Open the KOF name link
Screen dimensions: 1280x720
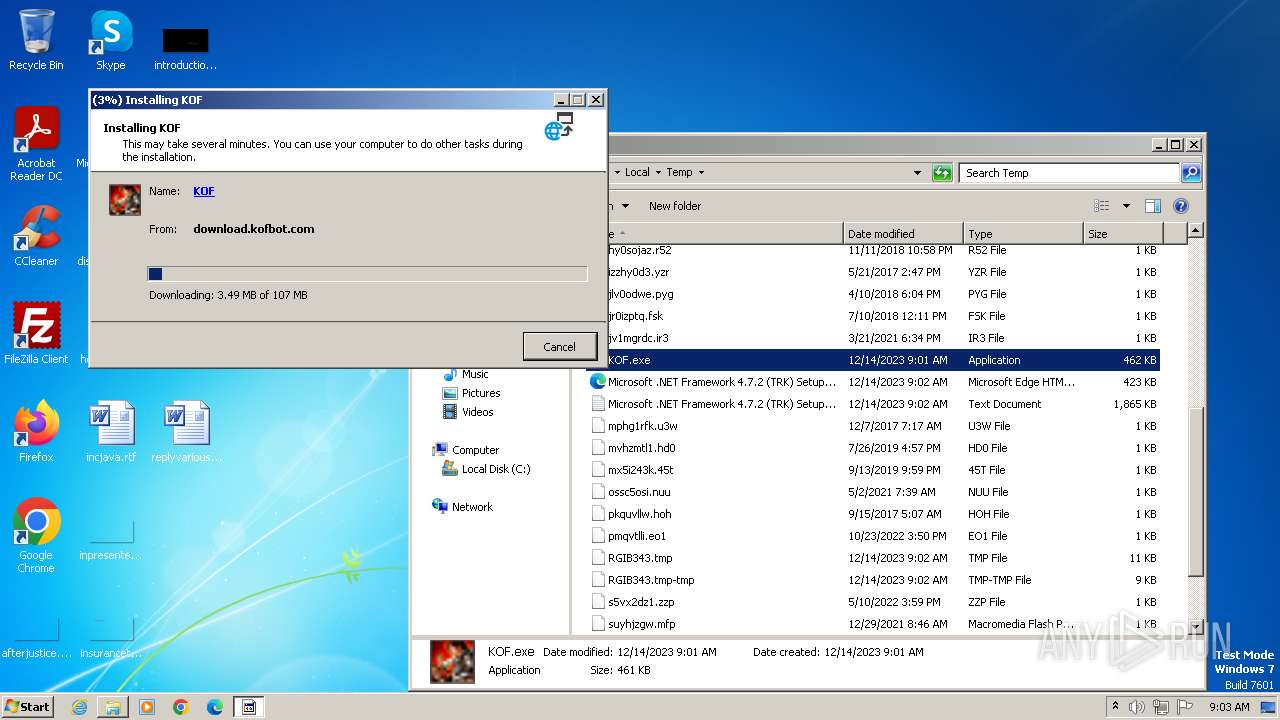click(x=204, y=191)
